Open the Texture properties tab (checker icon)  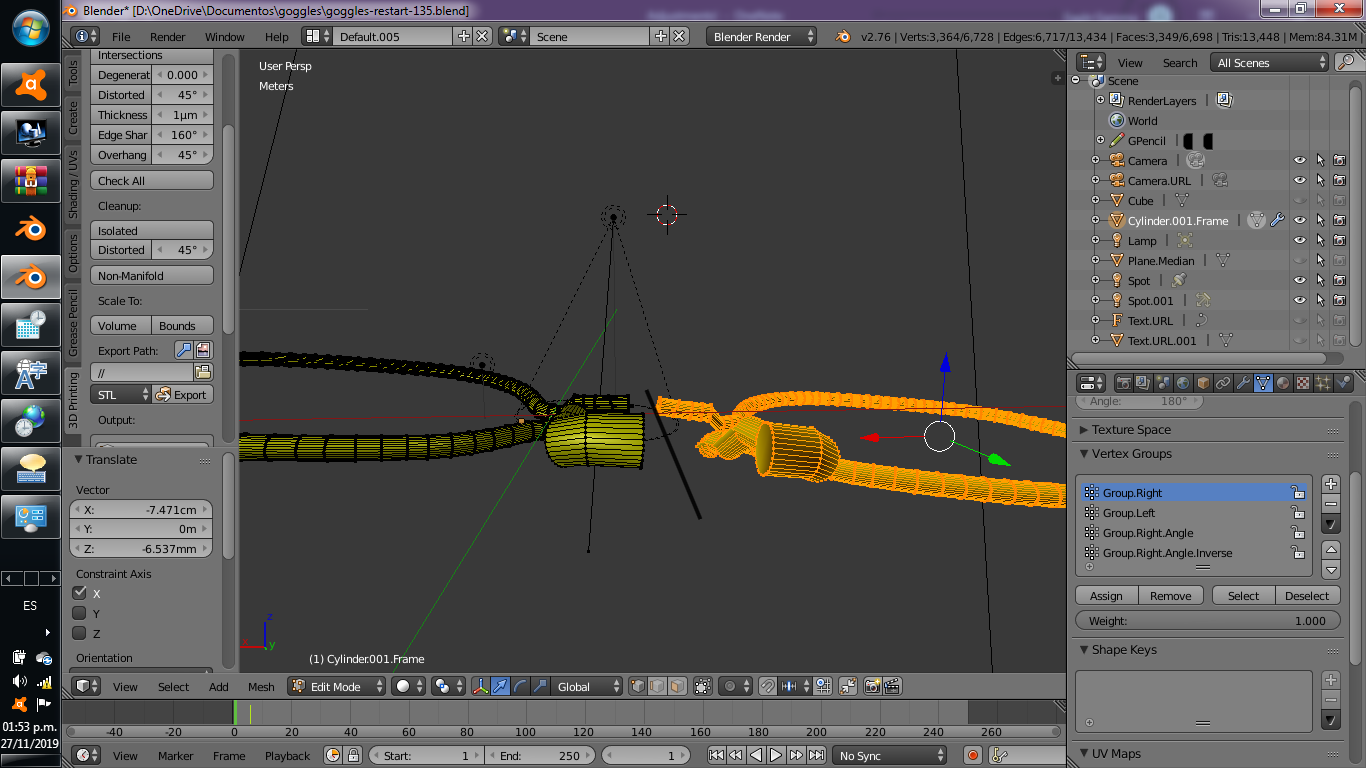(1303, 383)
